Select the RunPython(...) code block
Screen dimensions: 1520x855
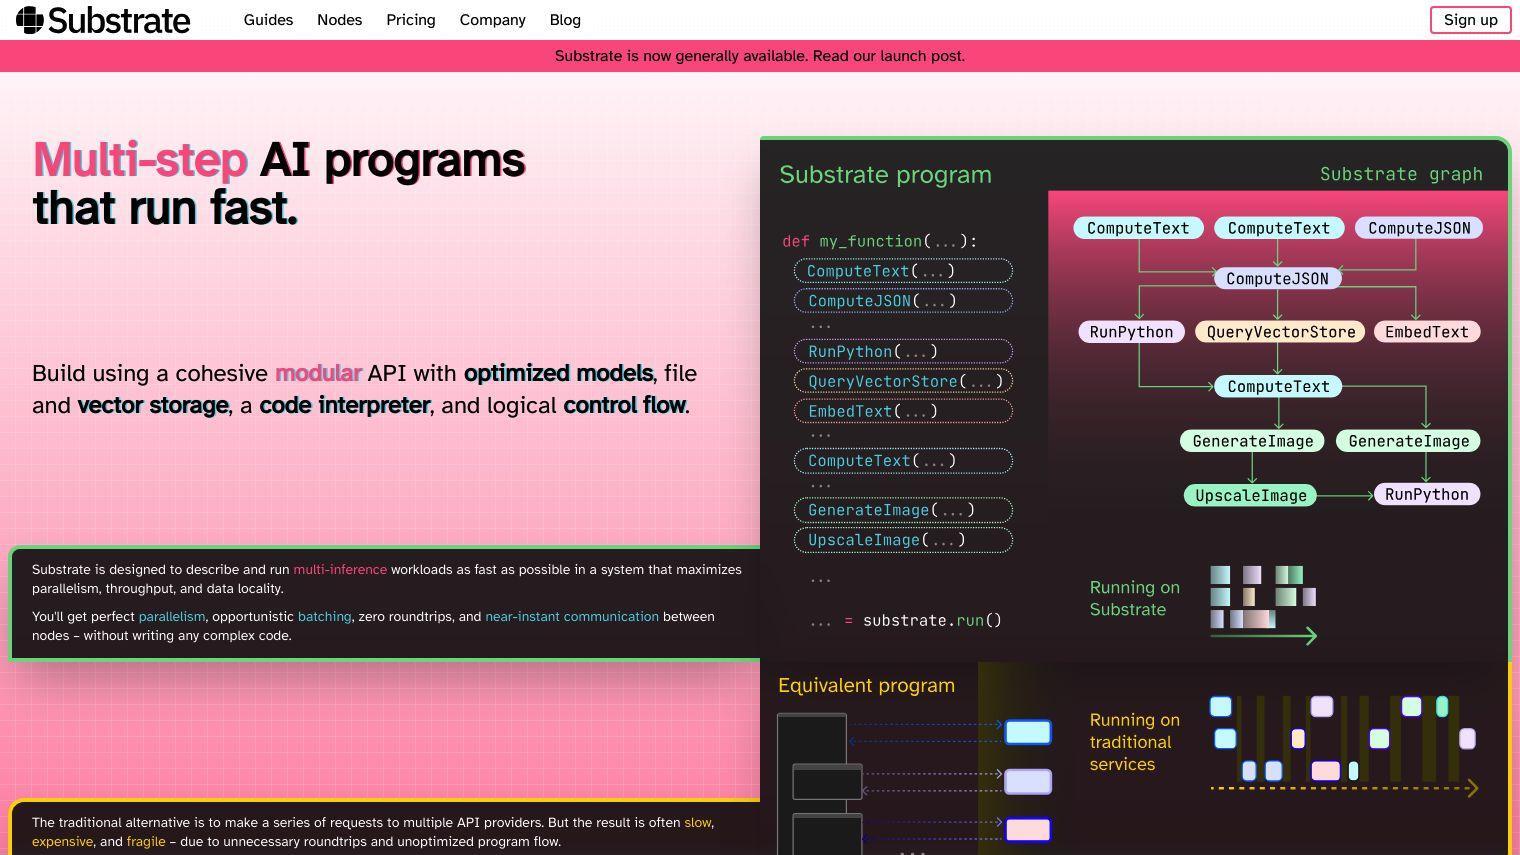click(903, 351)
